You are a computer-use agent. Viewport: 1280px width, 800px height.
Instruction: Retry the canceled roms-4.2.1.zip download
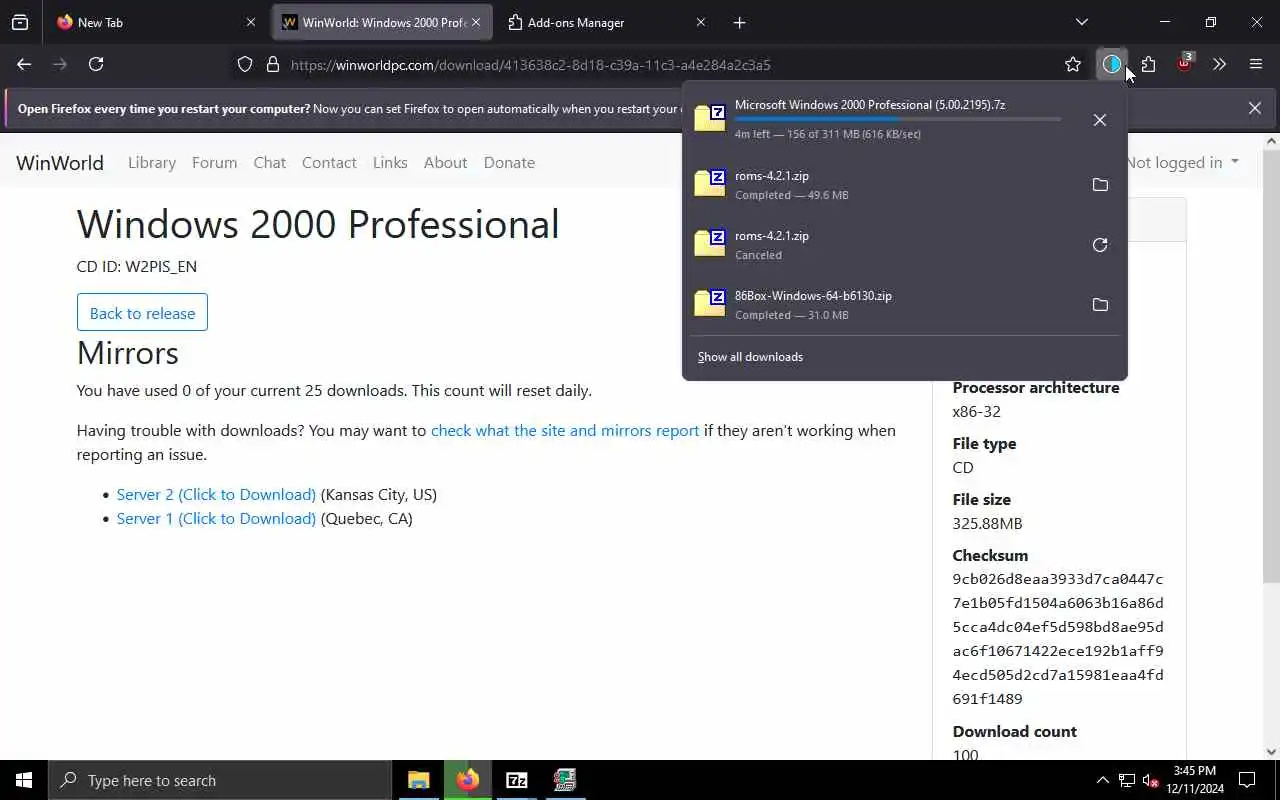[x=1100, y=245]
